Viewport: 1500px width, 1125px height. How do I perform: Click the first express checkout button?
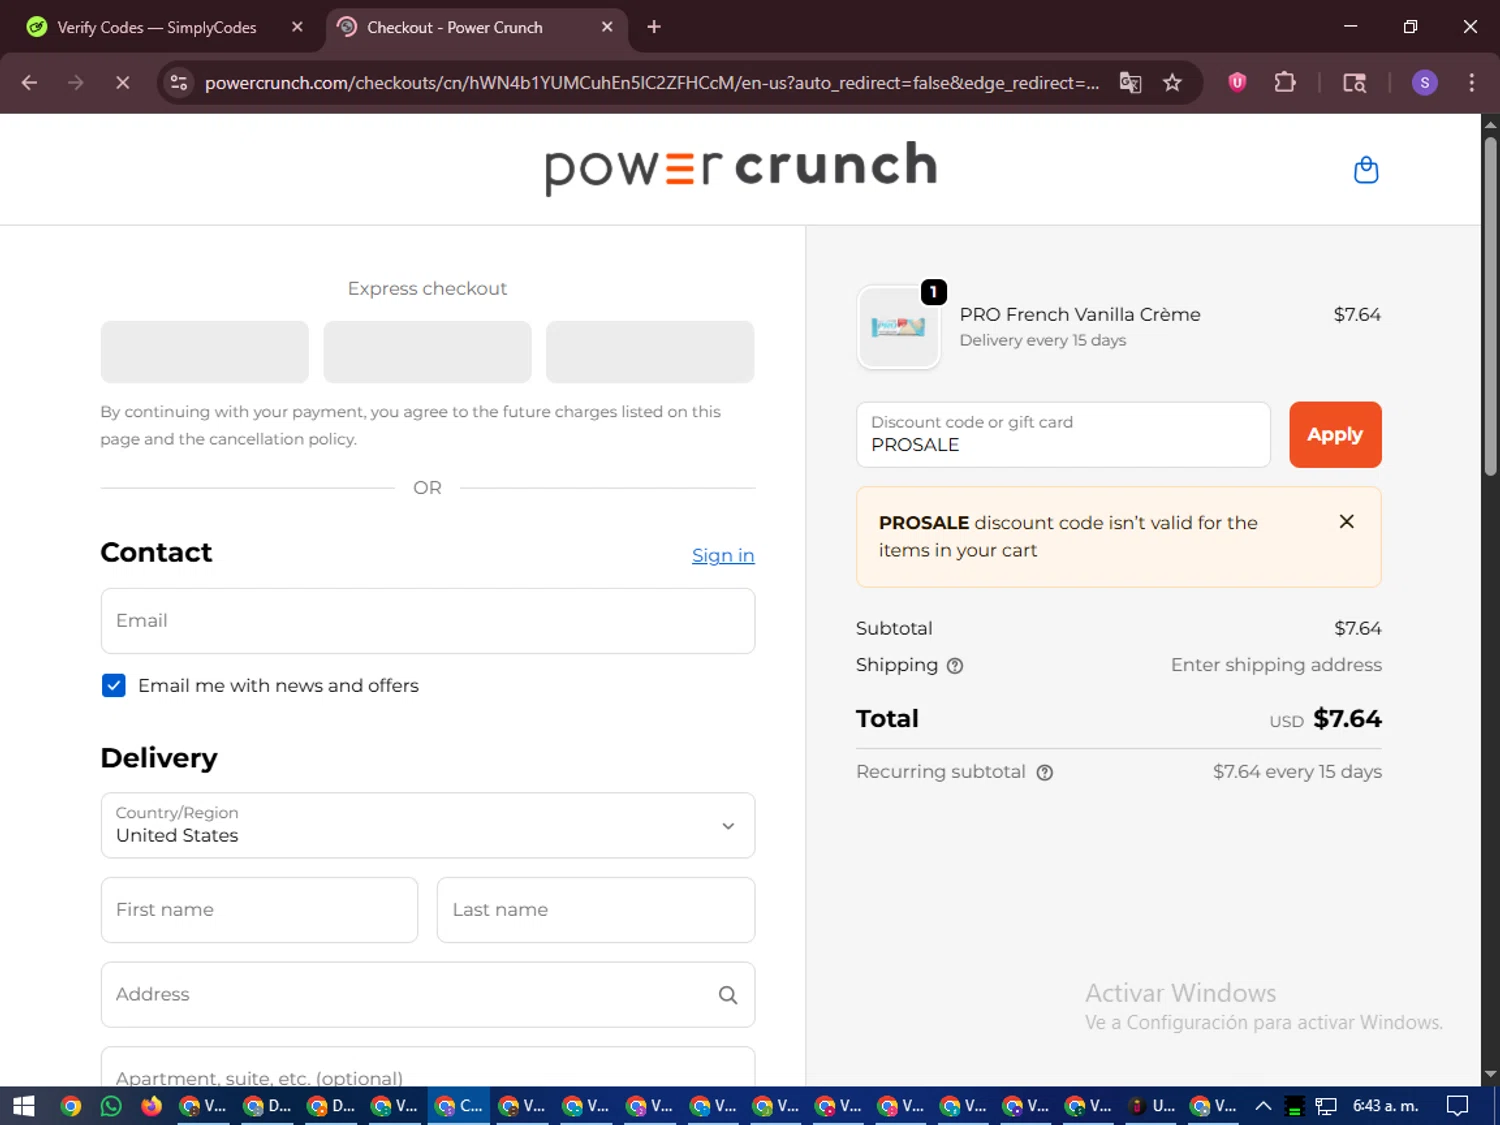tap(205, 352)
